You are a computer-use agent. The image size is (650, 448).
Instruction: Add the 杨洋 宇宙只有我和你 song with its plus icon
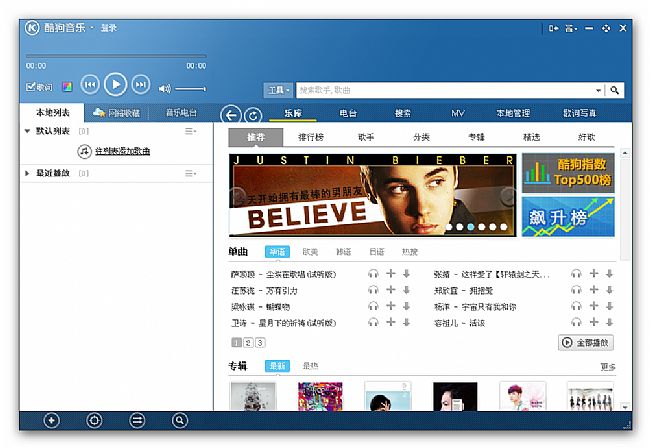coord(594,306)
